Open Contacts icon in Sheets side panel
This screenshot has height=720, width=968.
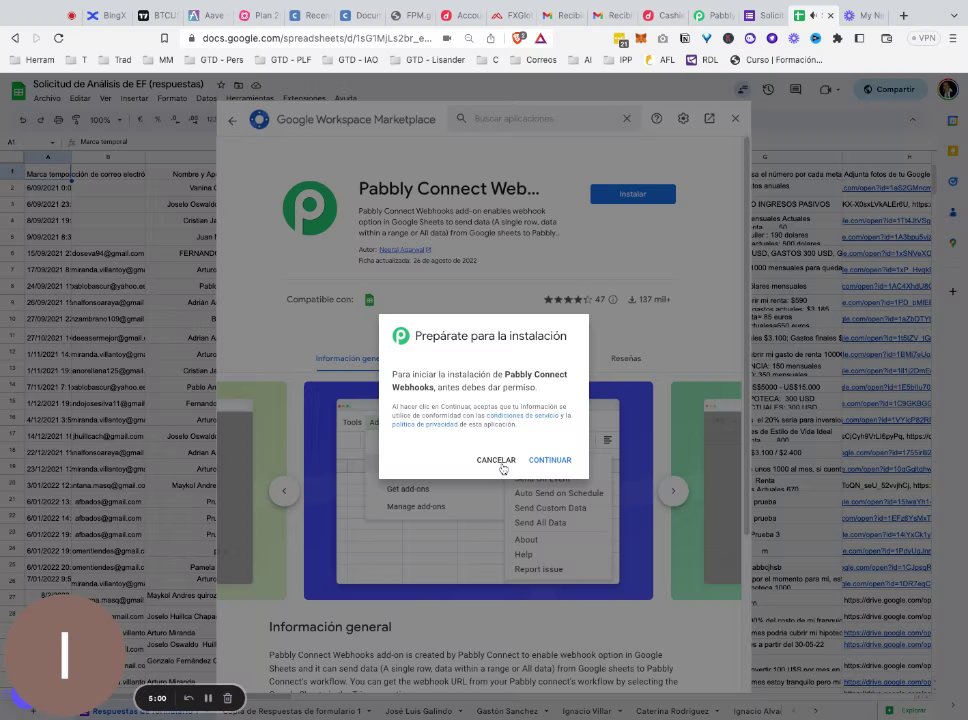tap(953, 212)
